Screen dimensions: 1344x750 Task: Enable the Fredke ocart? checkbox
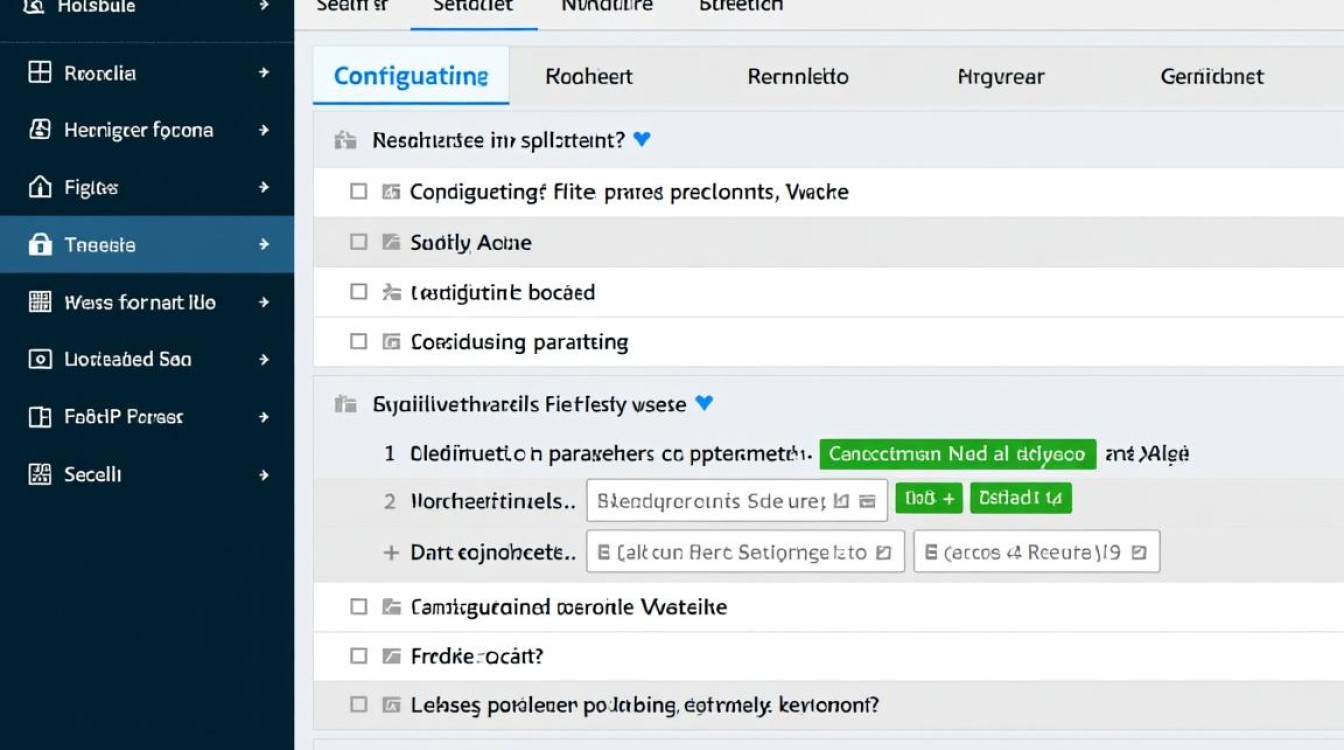(359, 657)
